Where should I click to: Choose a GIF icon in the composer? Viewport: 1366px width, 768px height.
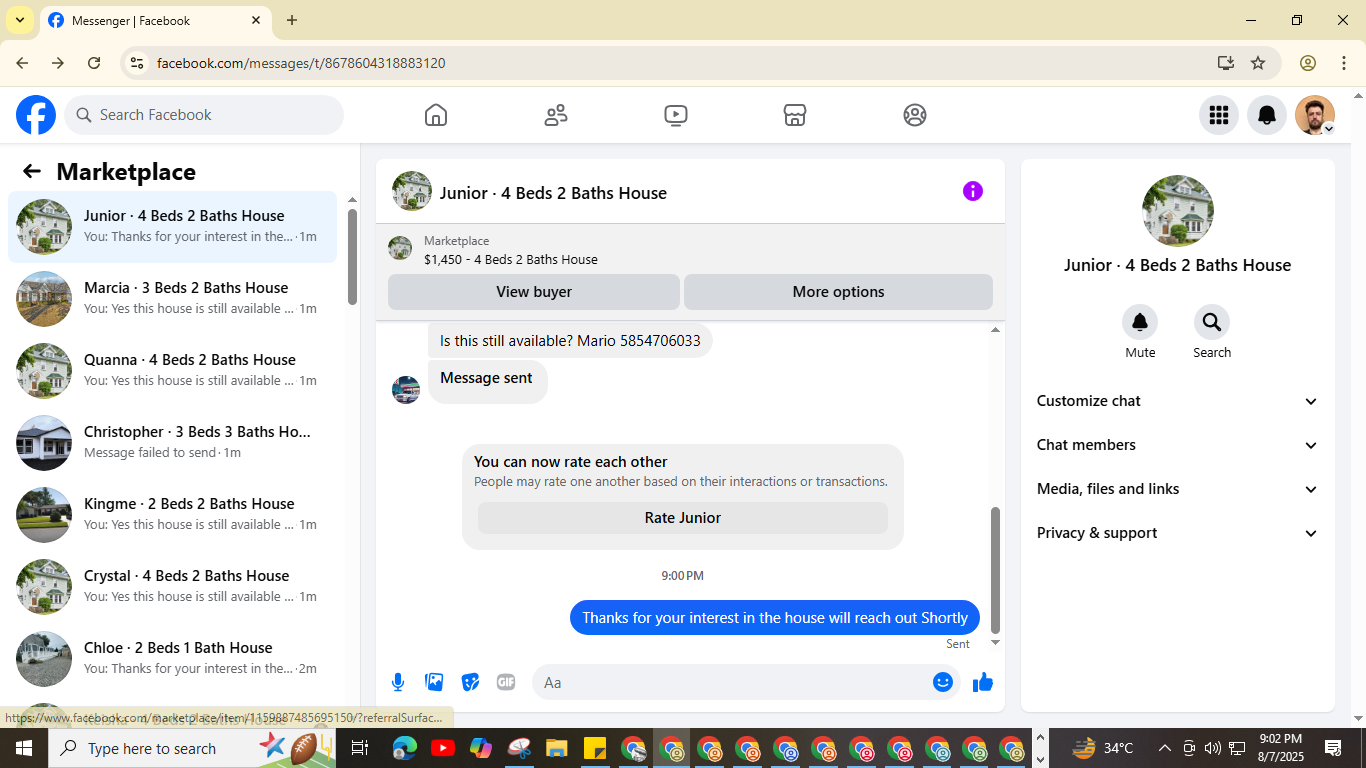point(506,682)
